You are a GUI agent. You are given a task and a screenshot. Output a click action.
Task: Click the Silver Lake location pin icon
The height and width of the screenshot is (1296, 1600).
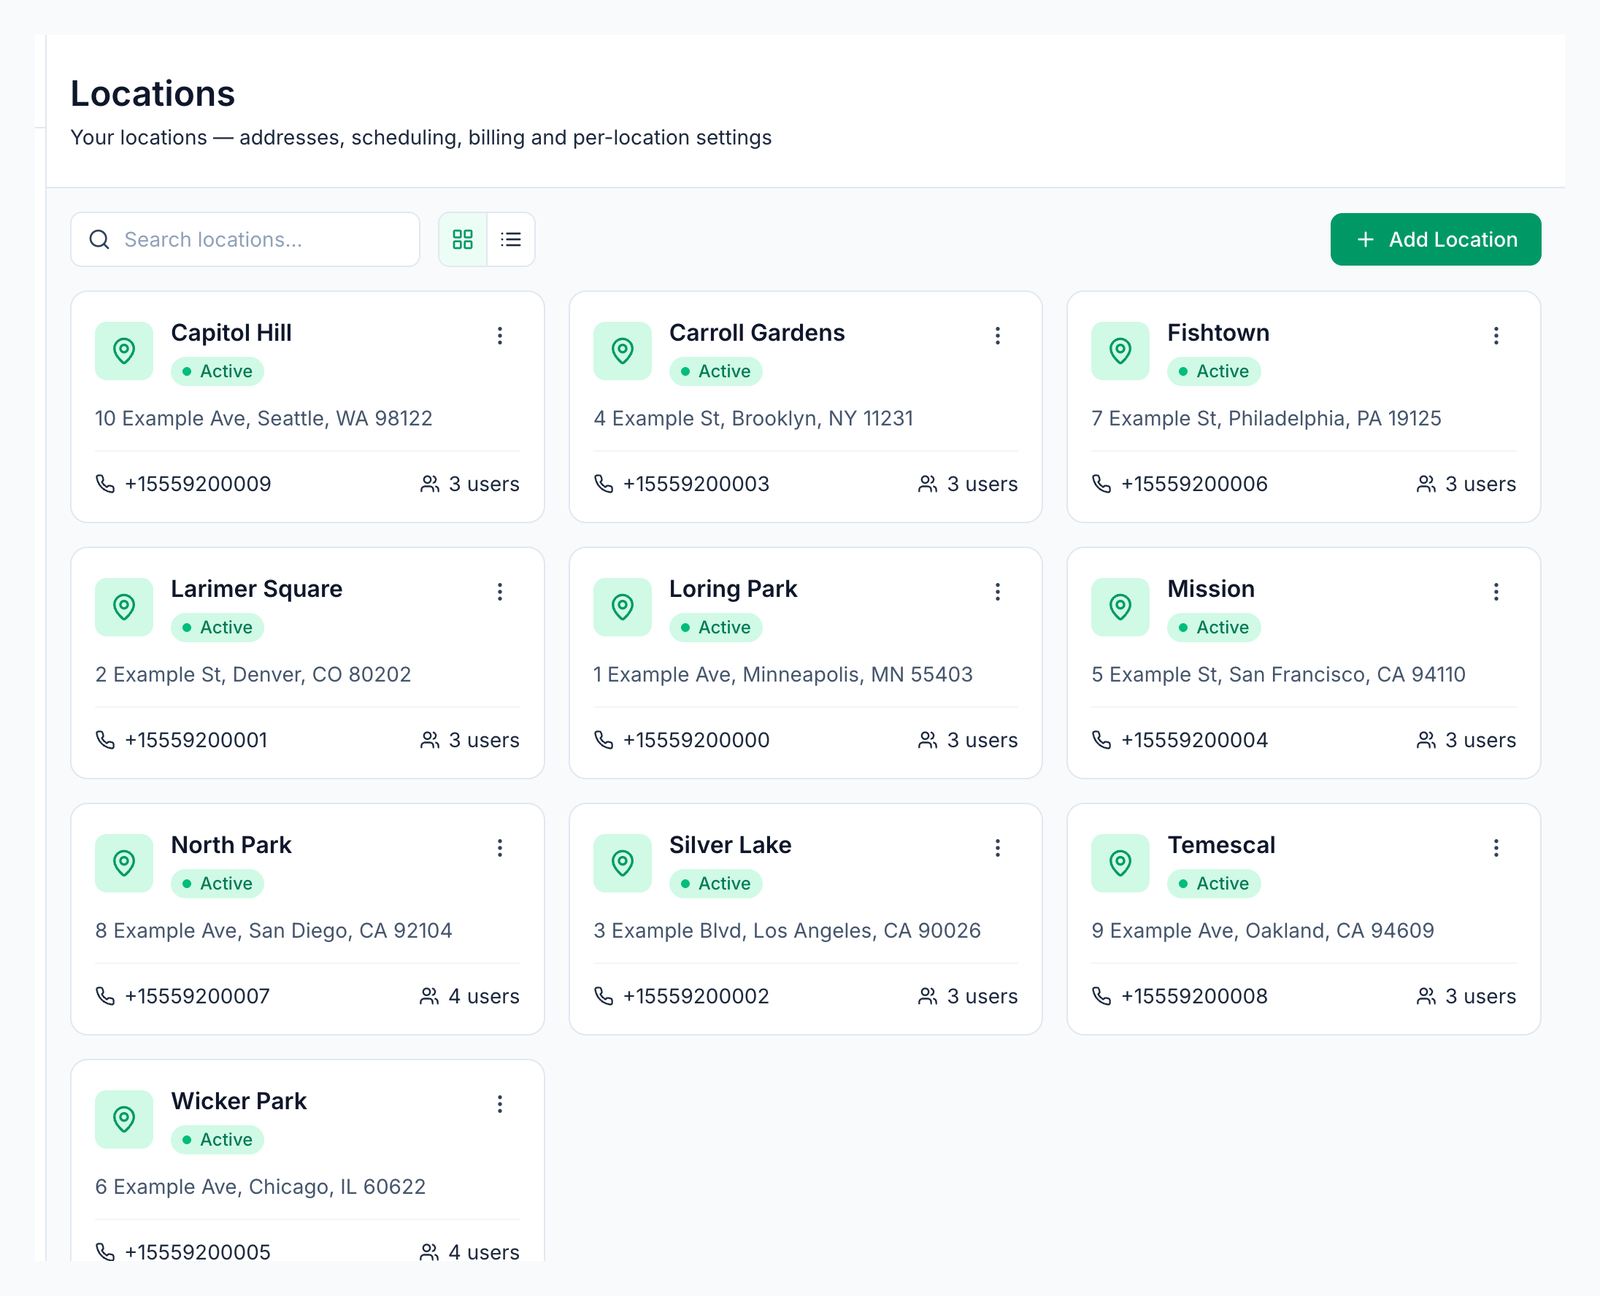point(622,863)
